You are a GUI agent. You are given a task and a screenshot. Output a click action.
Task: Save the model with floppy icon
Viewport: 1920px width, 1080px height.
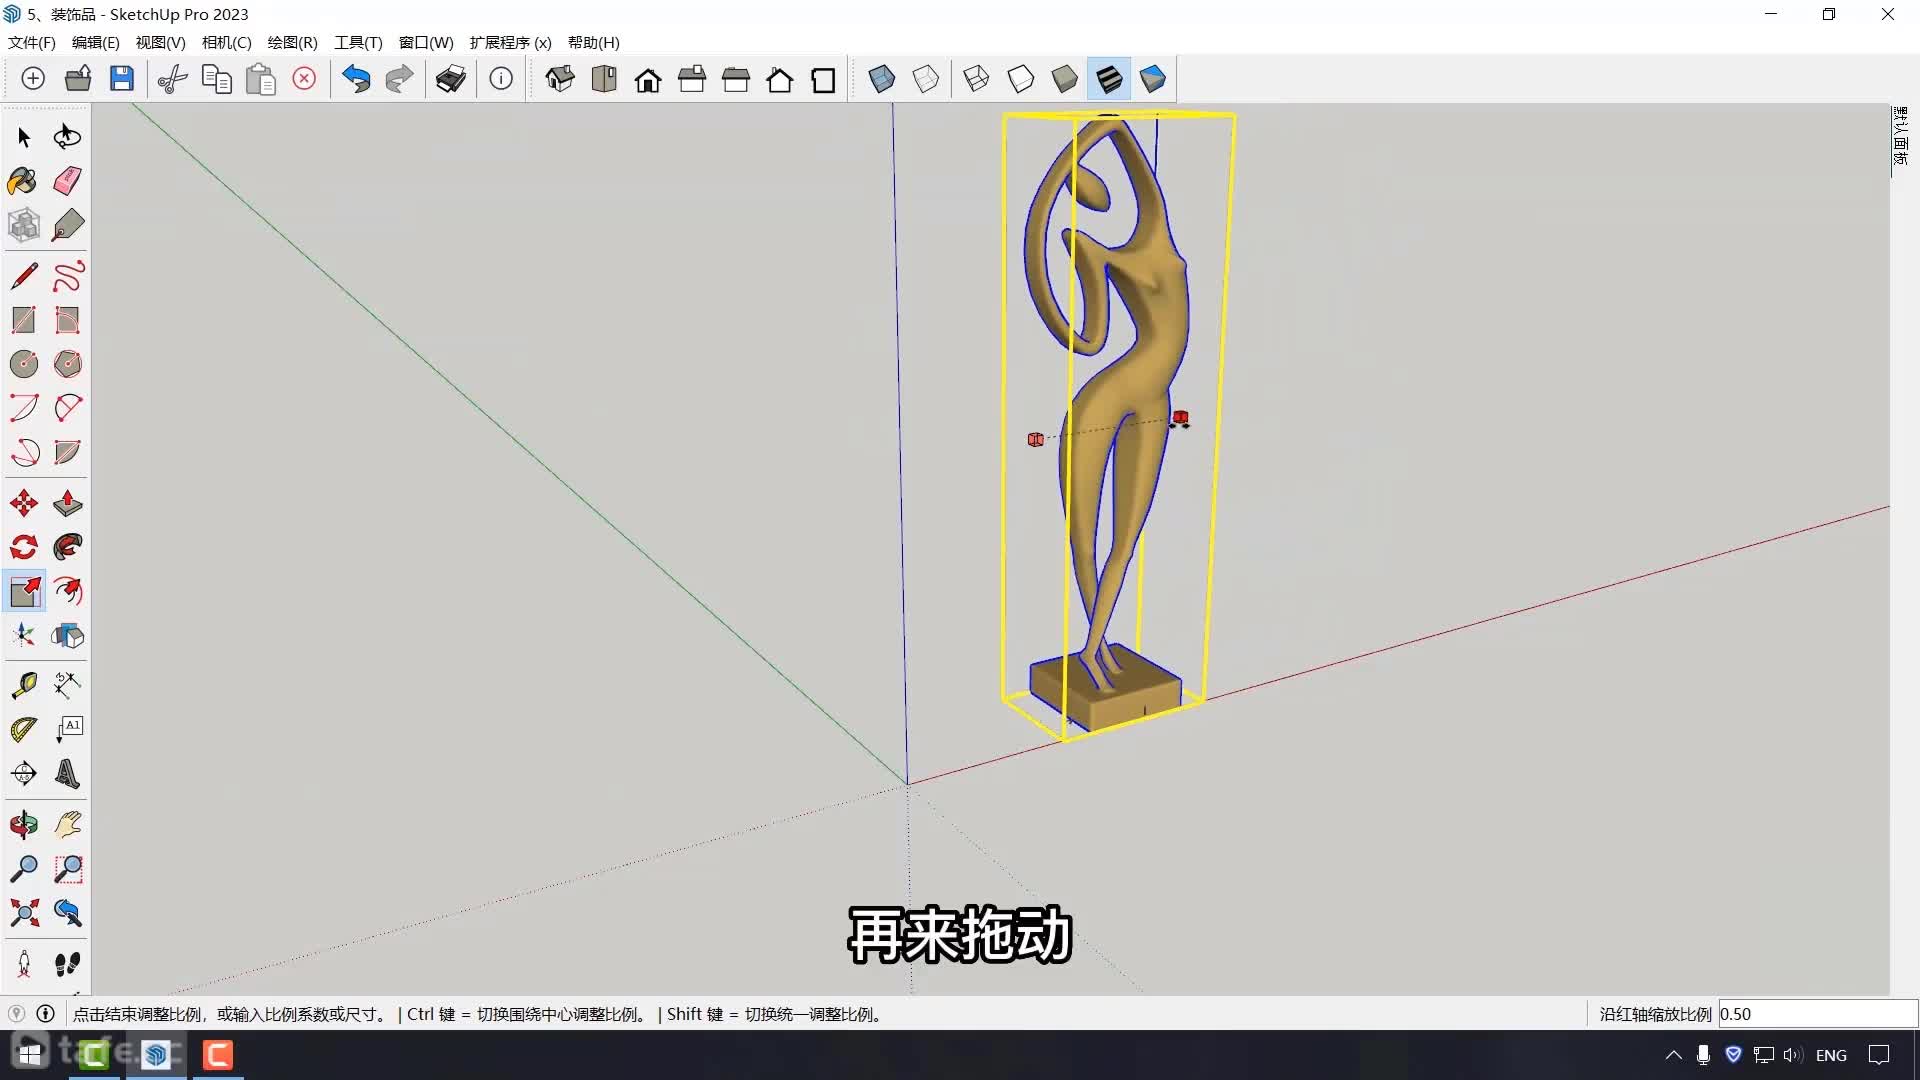[x=122, y=79]
